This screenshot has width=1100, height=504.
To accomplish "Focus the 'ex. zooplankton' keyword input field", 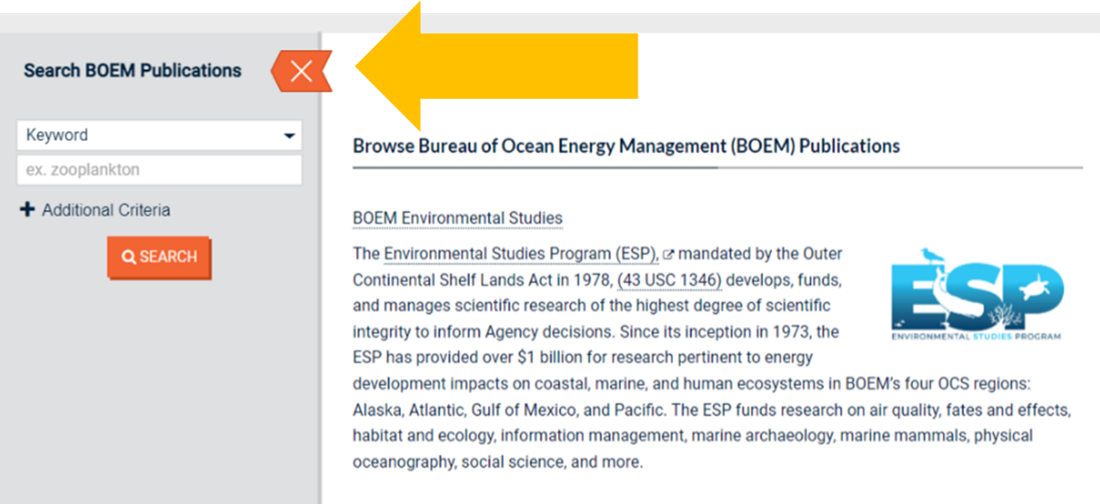I will tap(159, 170).
